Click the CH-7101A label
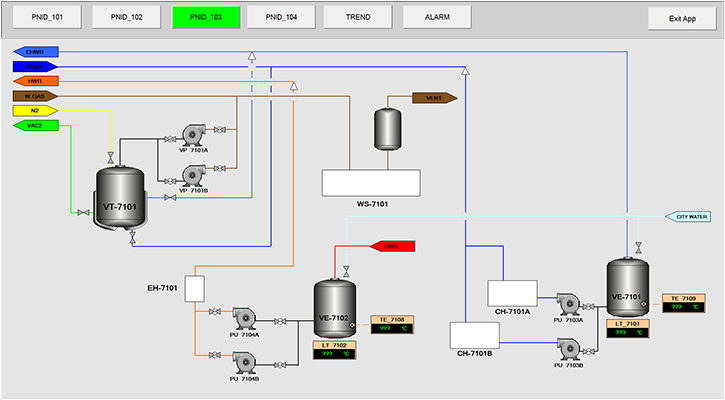The image size is (725, 400). 512,312
